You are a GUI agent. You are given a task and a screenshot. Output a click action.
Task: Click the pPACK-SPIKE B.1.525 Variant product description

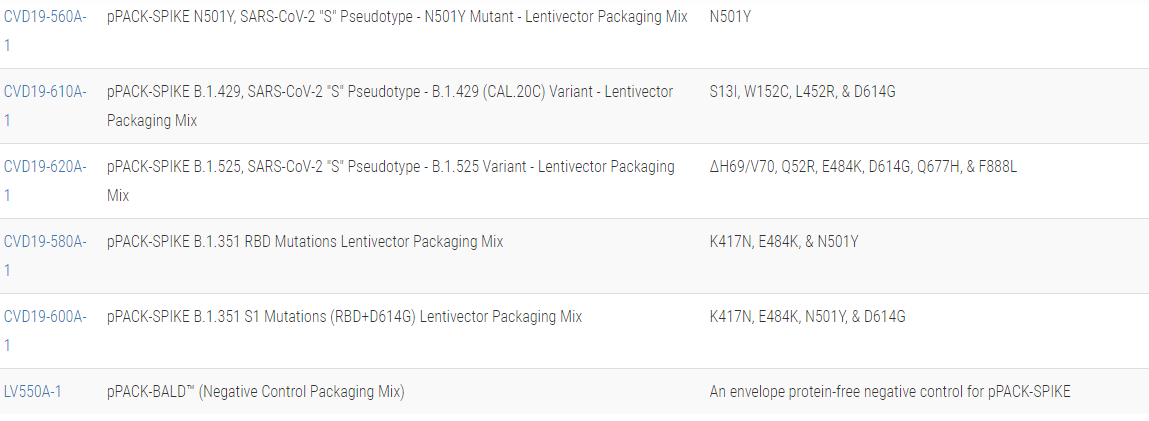[x=390, y=167]
